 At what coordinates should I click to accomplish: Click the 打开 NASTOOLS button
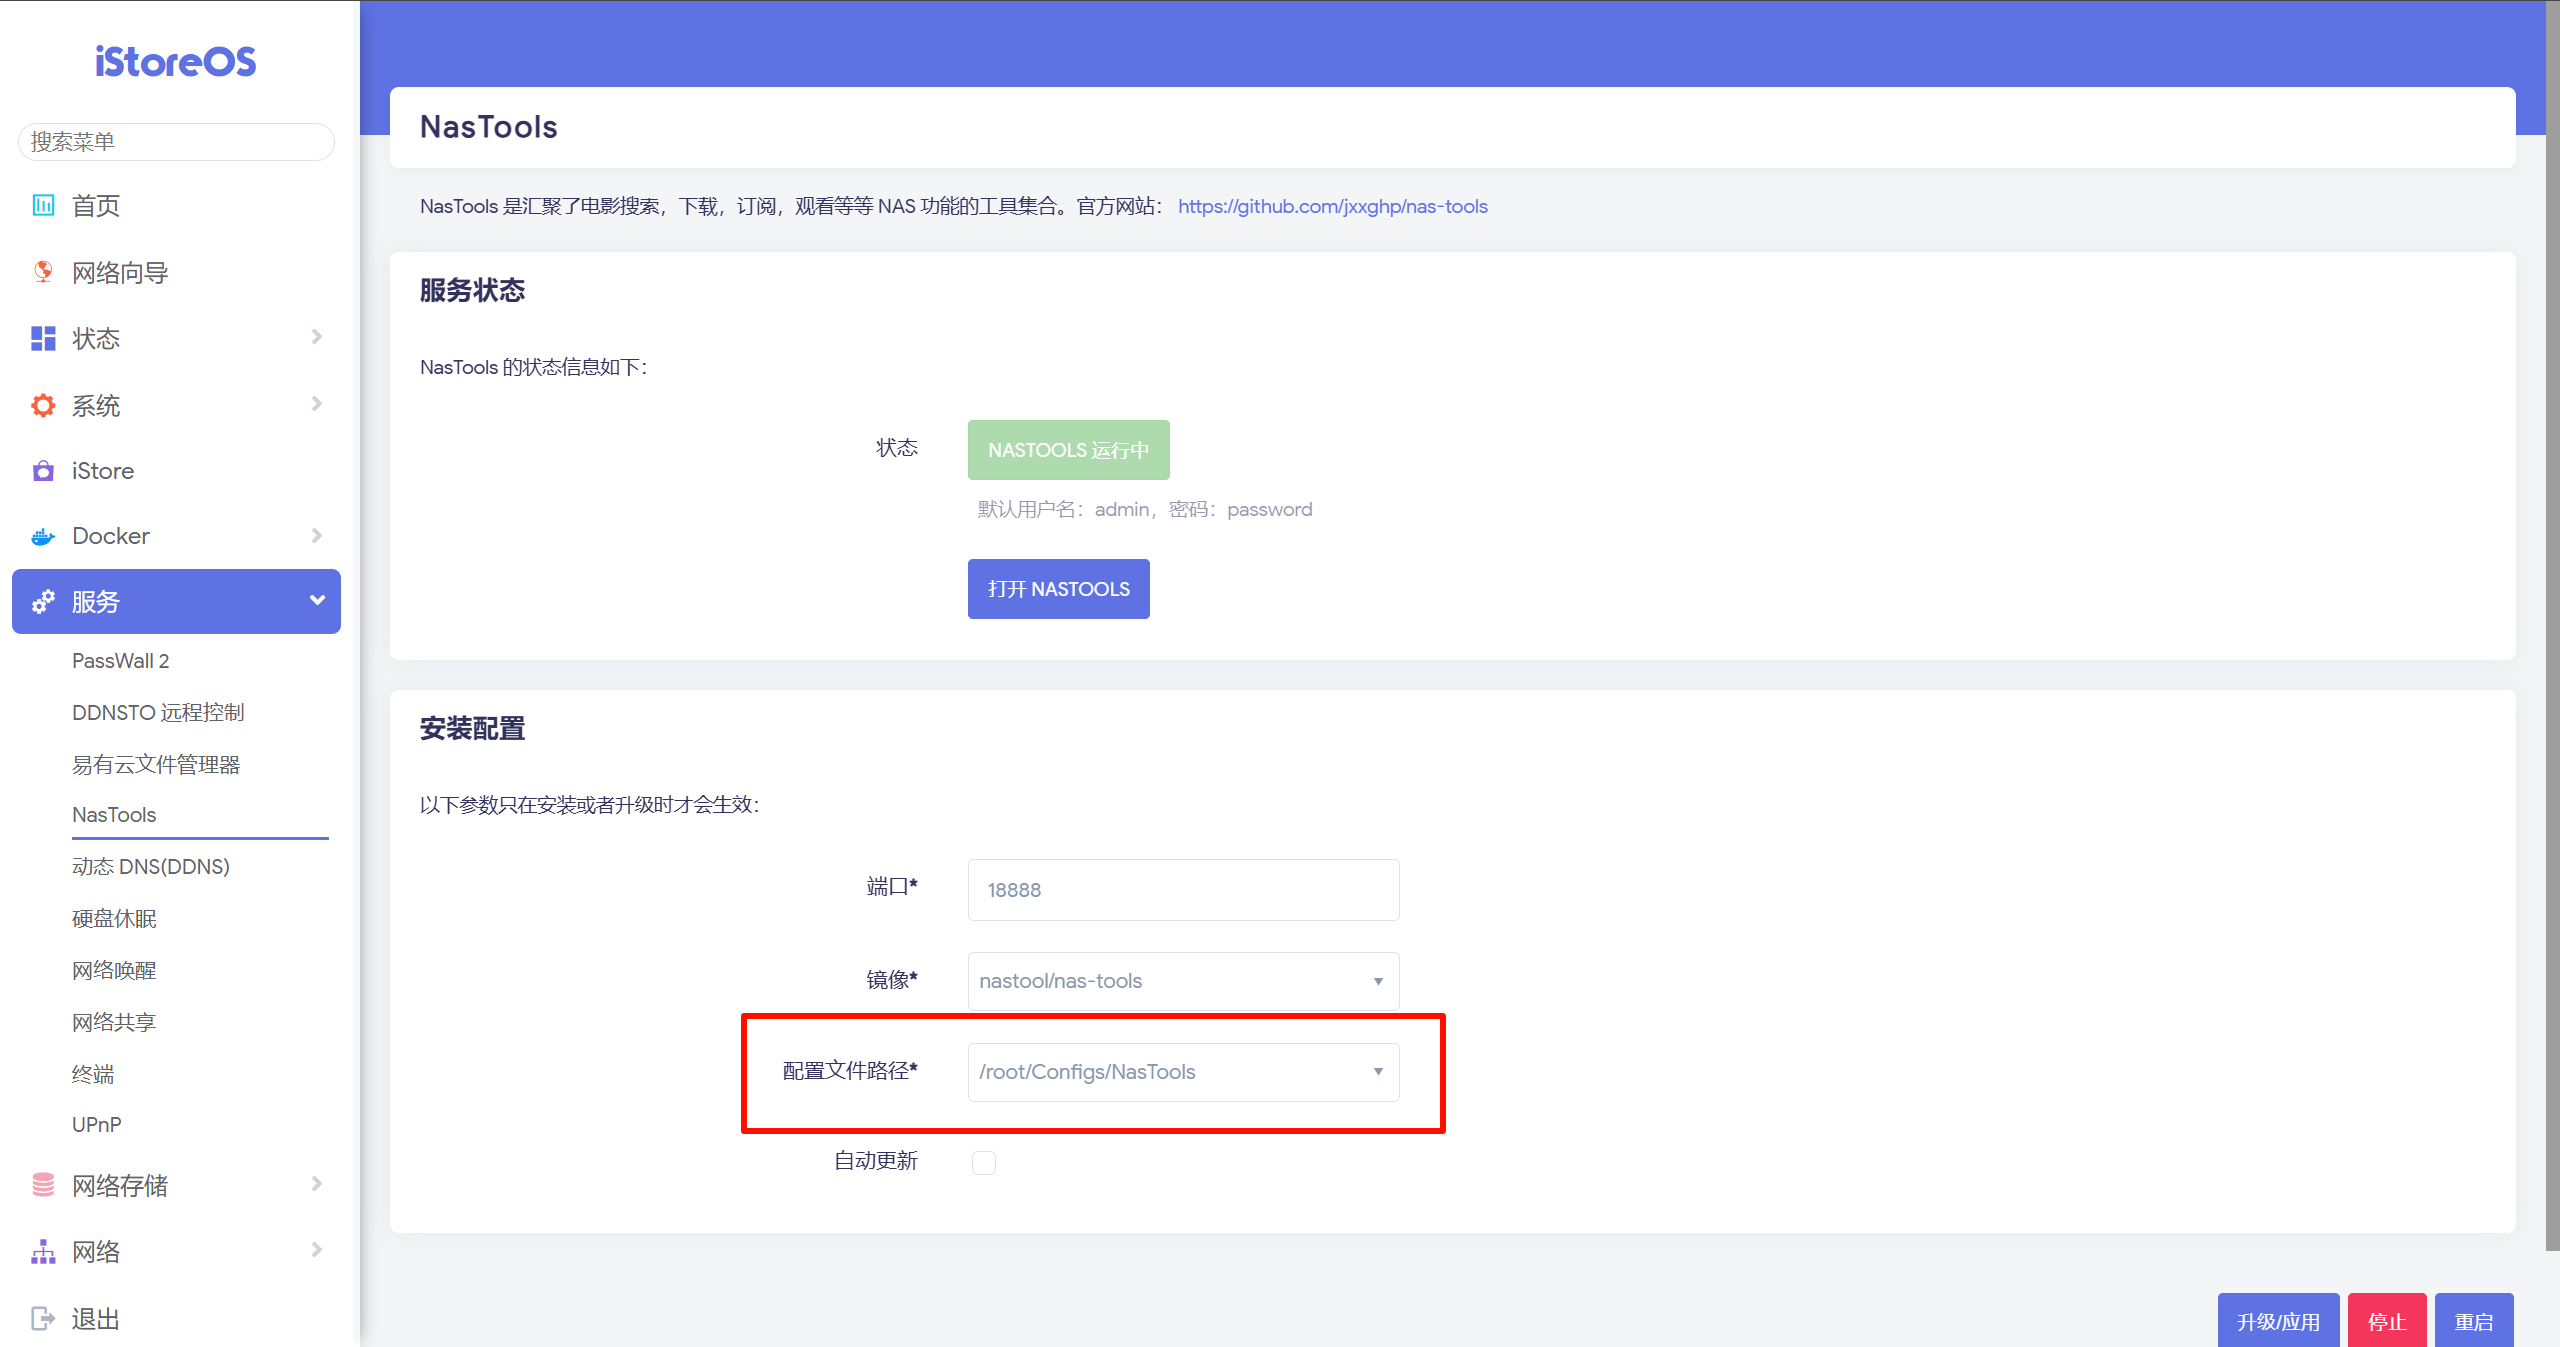1058,589
